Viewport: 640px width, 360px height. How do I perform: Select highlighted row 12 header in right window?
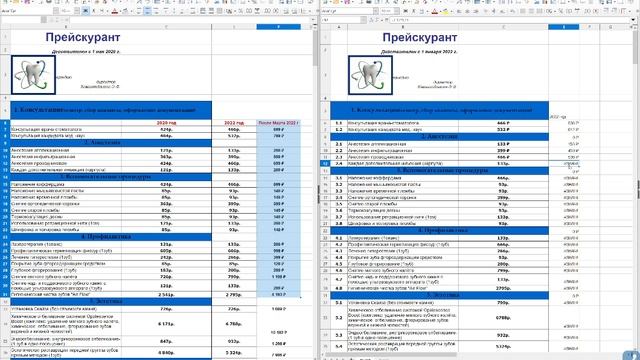[x=325, y=163]
